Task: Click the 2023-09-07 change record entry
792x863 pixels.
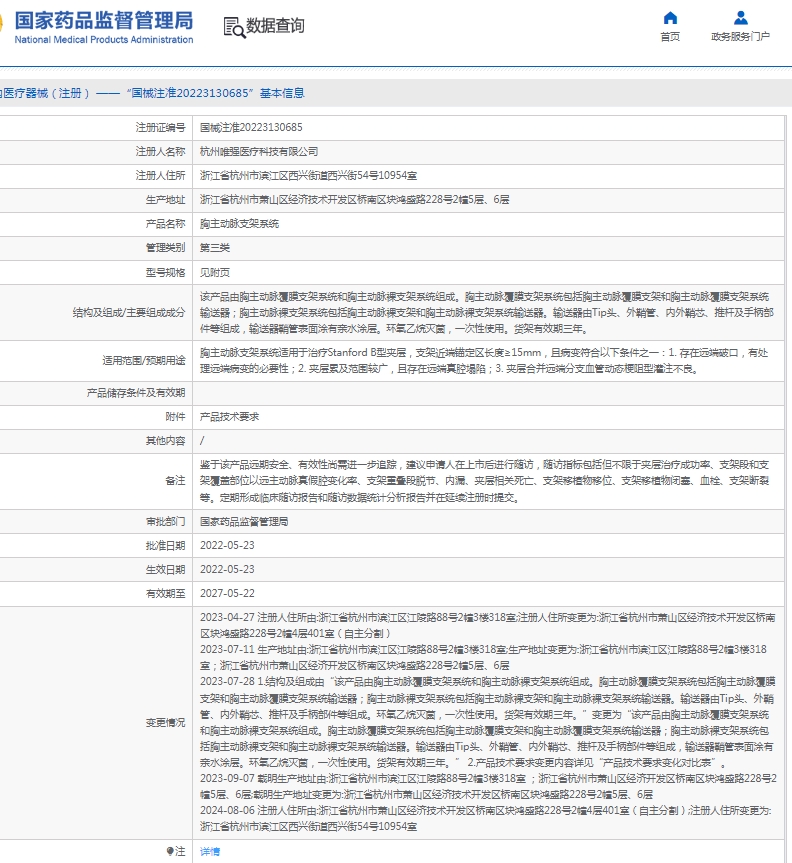Action: (488, 786)
